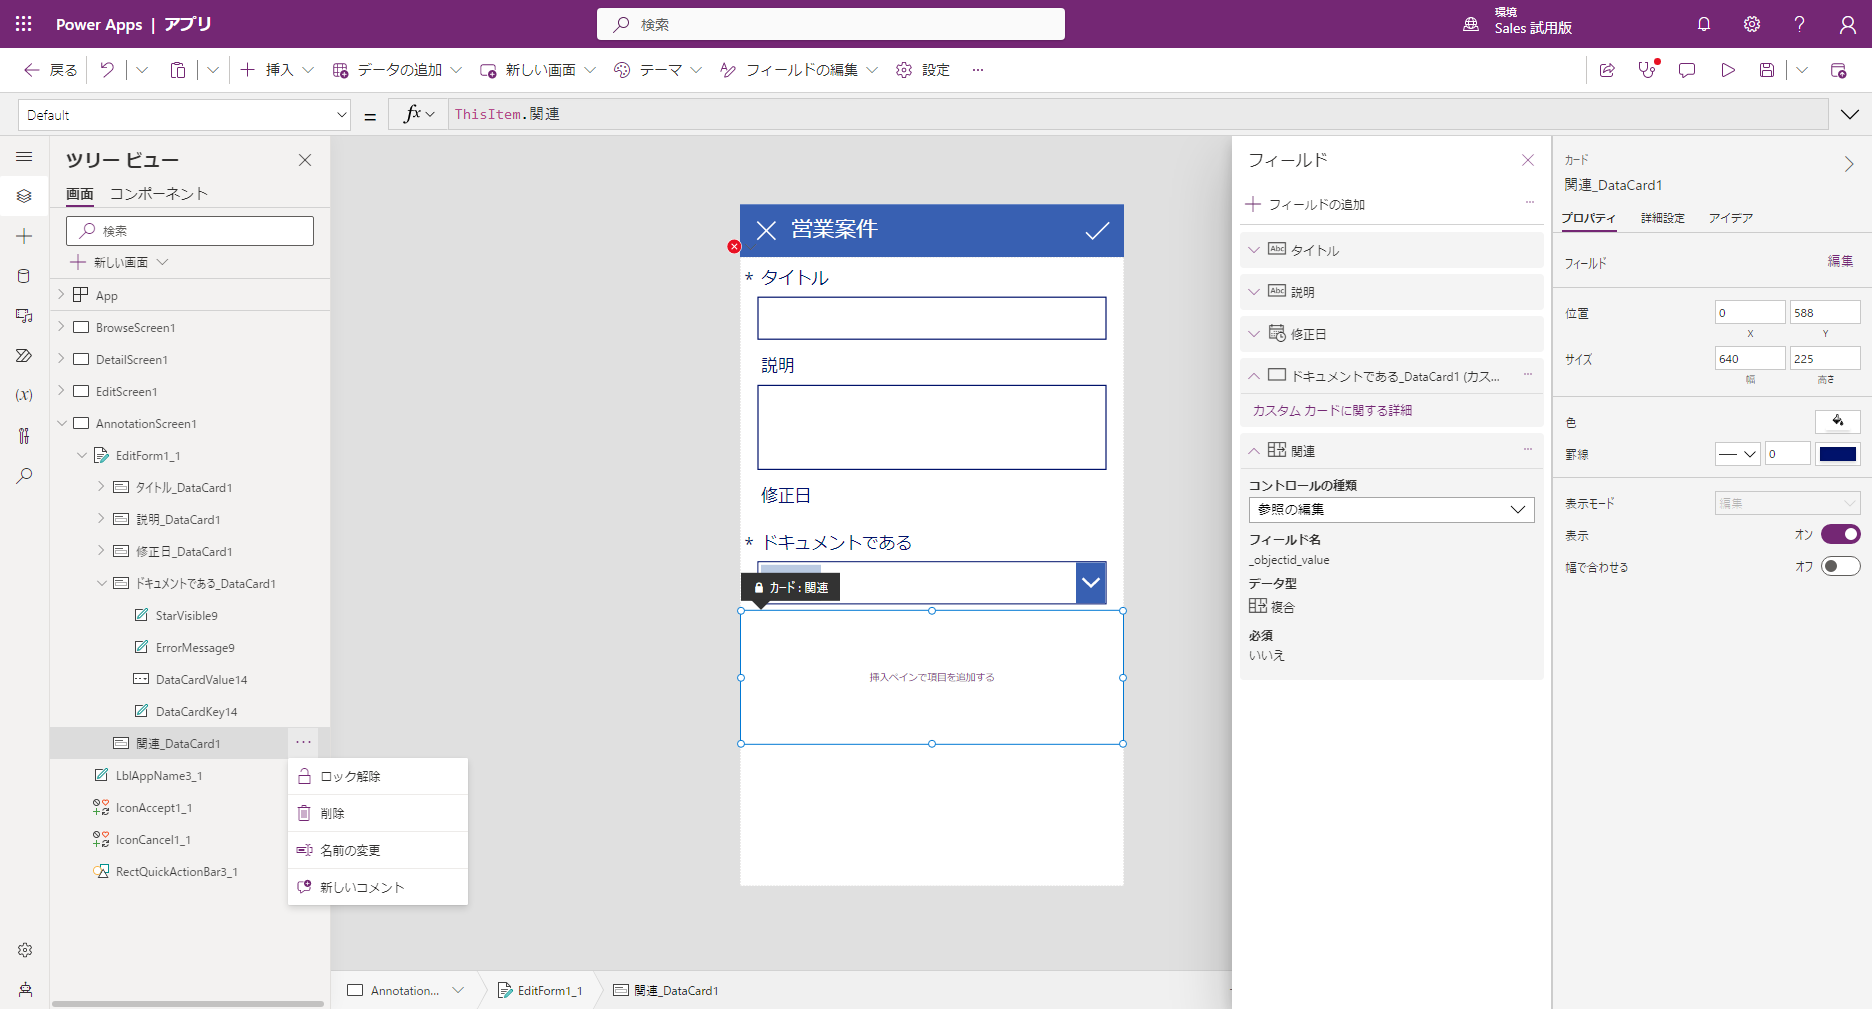Select IconAccept1_1 in tree view
The image size is (1872, 1009).
coord(154,808)
